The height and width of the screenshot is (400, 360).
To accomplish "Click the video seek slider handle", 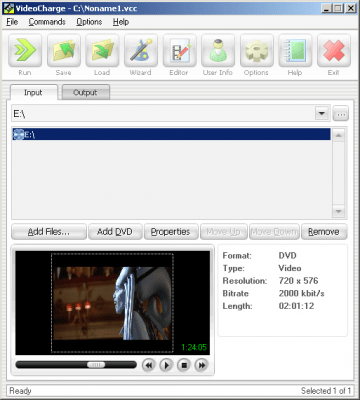I will click(x=96, y=365).
